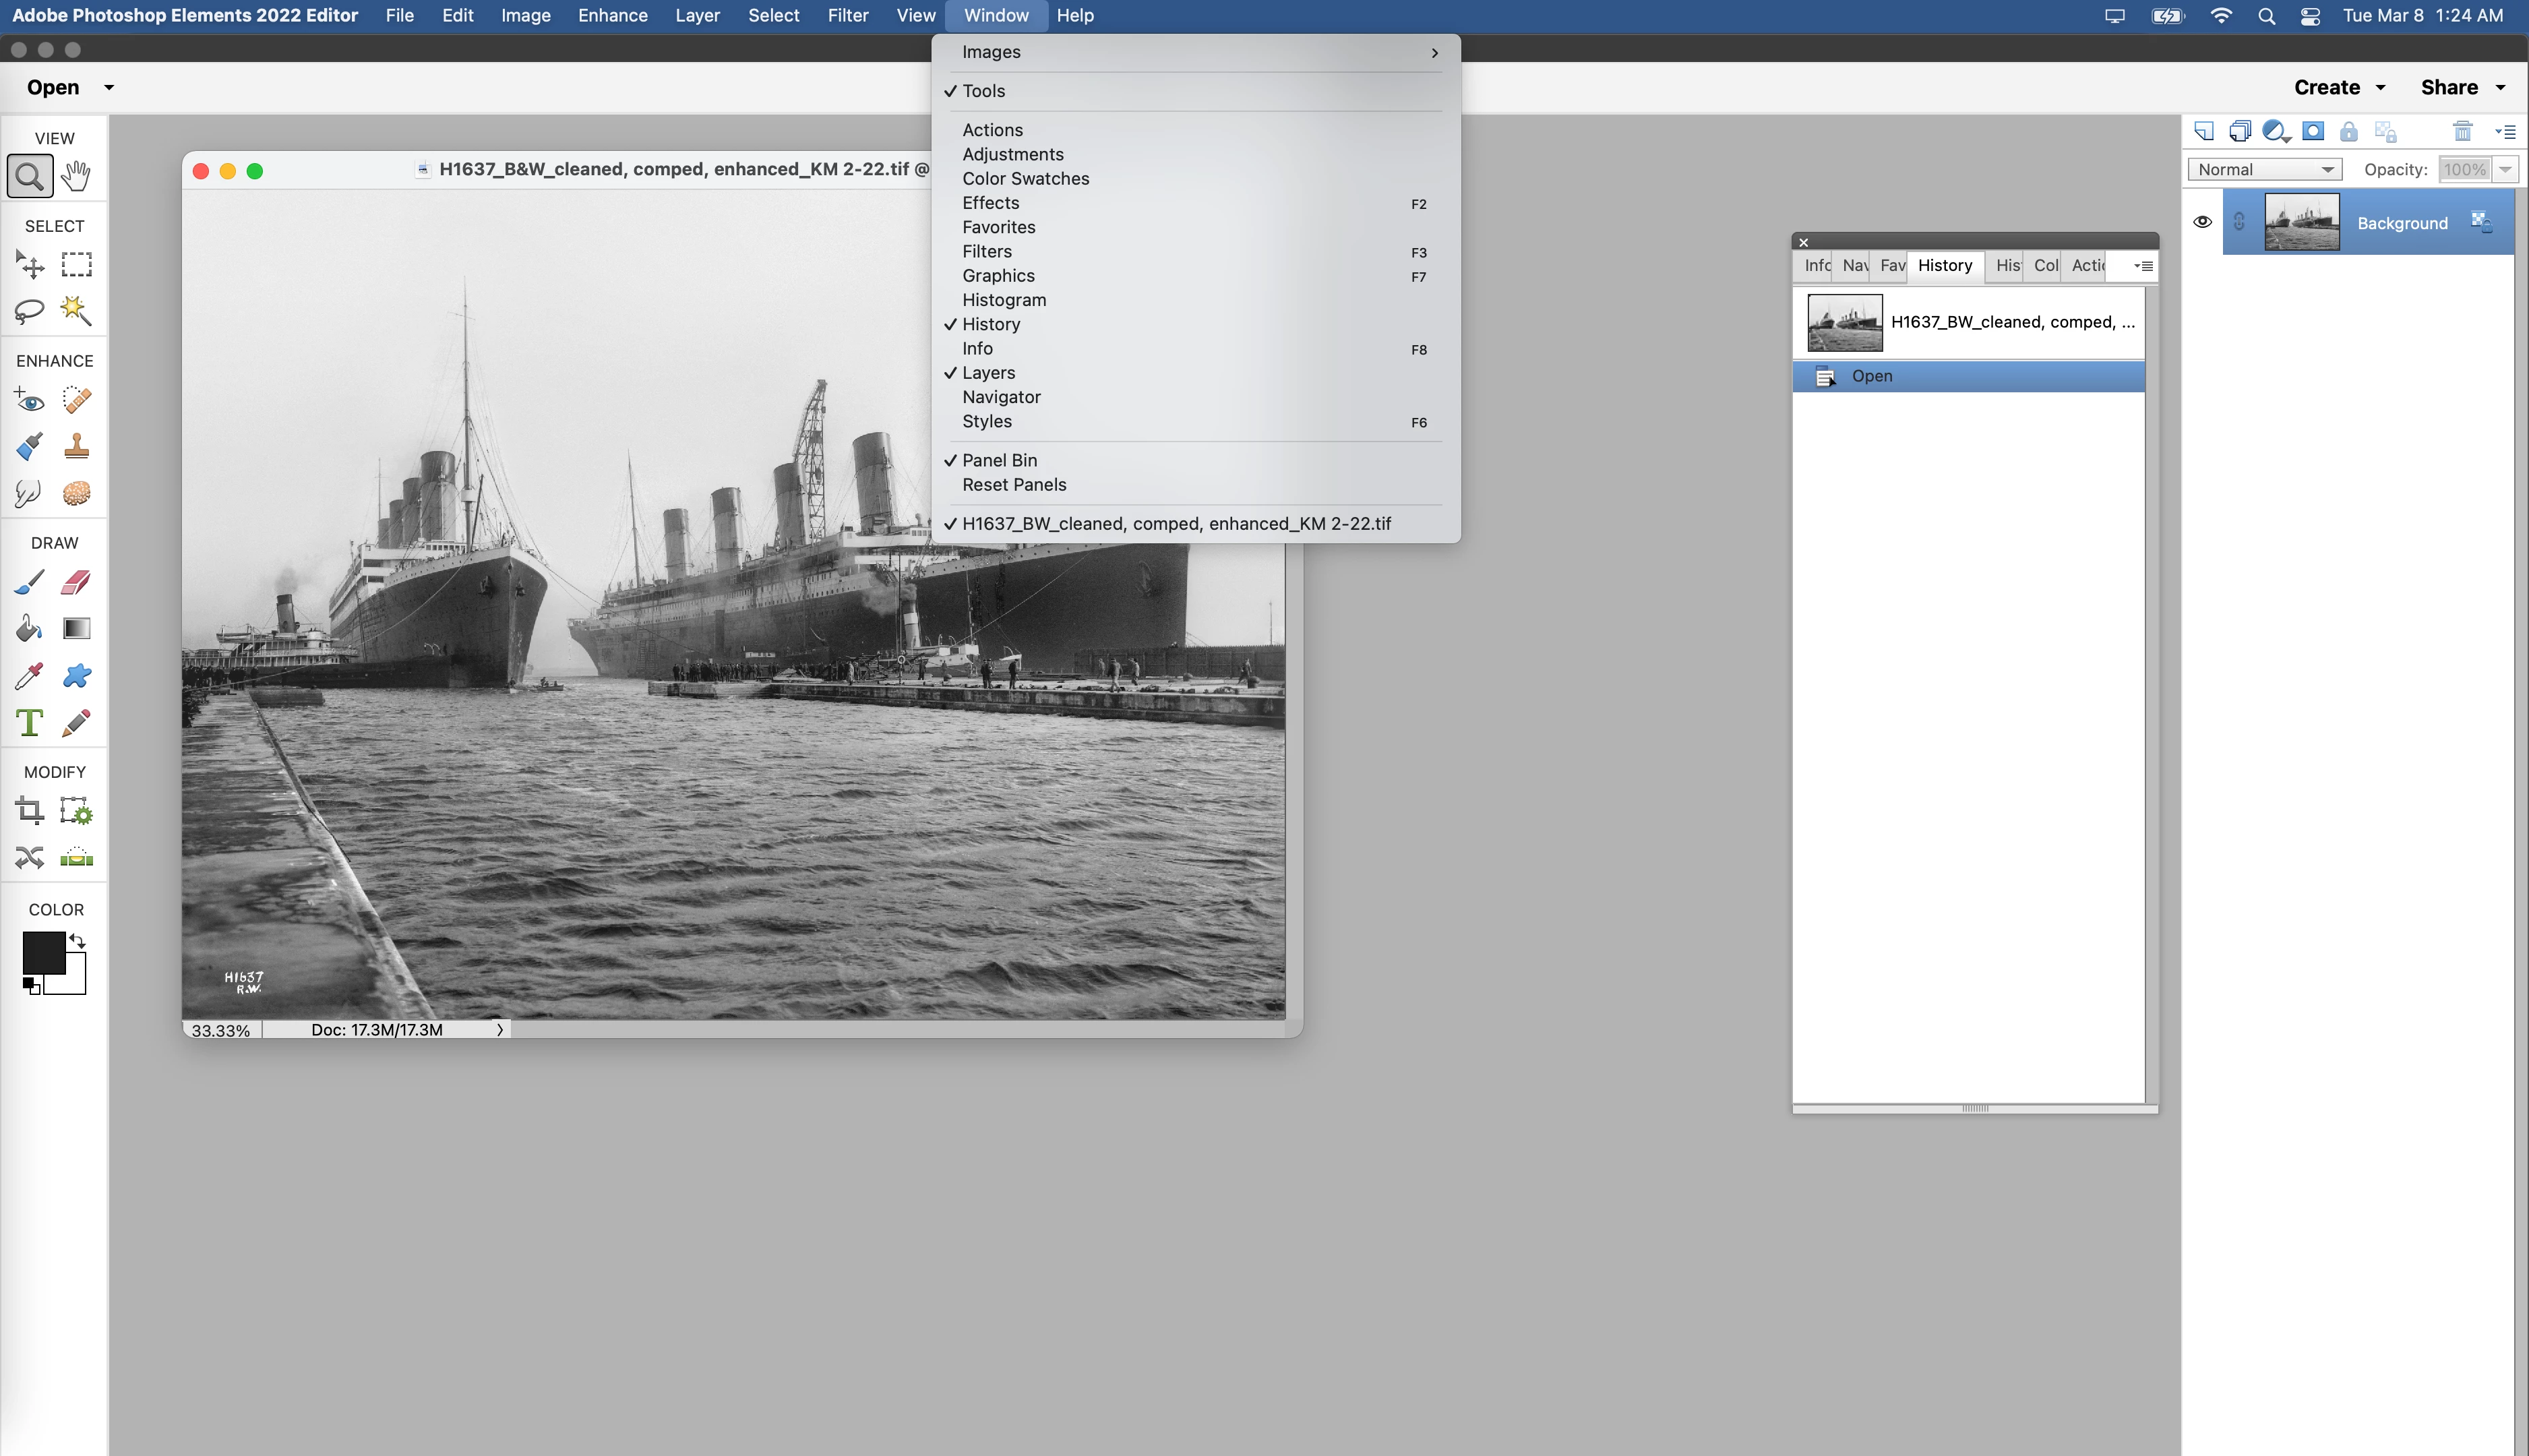Select the Eraser tool

tap(76, 582)
